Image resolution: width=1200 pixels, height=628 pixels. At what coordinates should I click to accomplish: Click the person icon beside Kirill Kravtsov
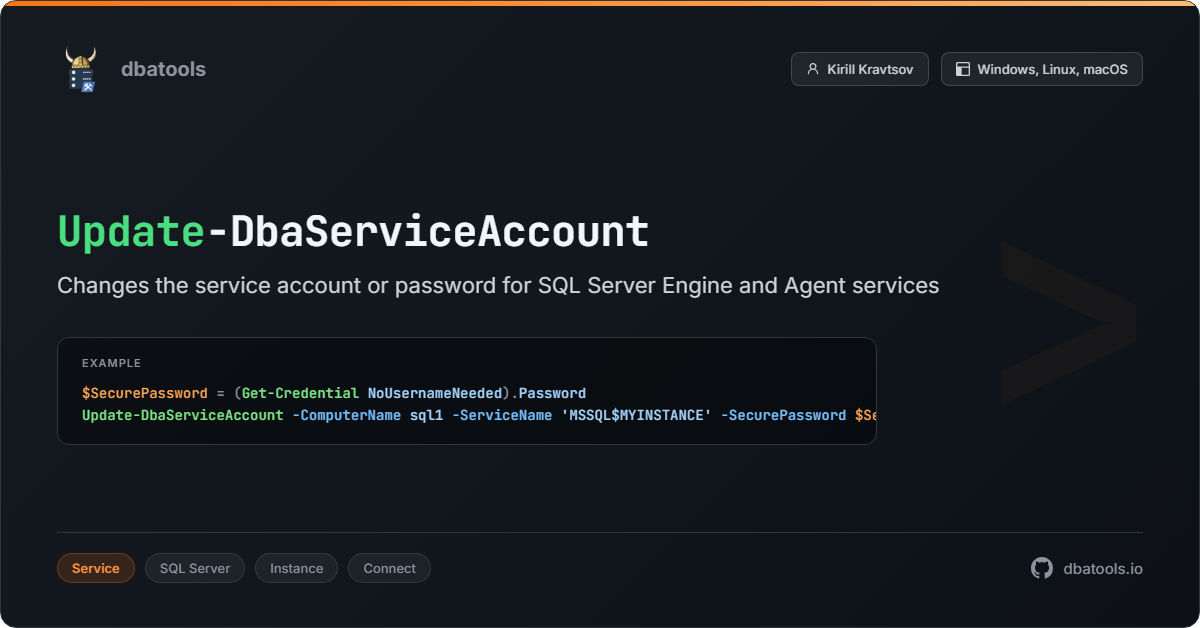point(812,70)
